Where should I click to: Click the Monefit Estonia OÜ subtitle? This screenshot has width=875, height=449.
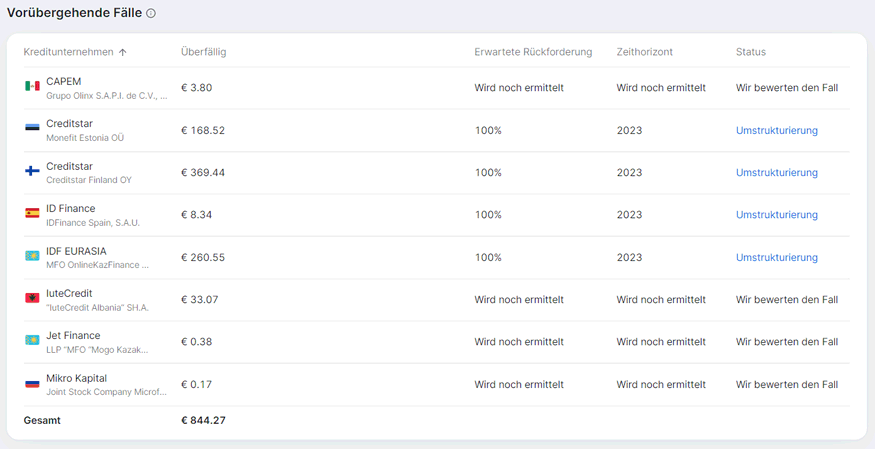point(85,138)
